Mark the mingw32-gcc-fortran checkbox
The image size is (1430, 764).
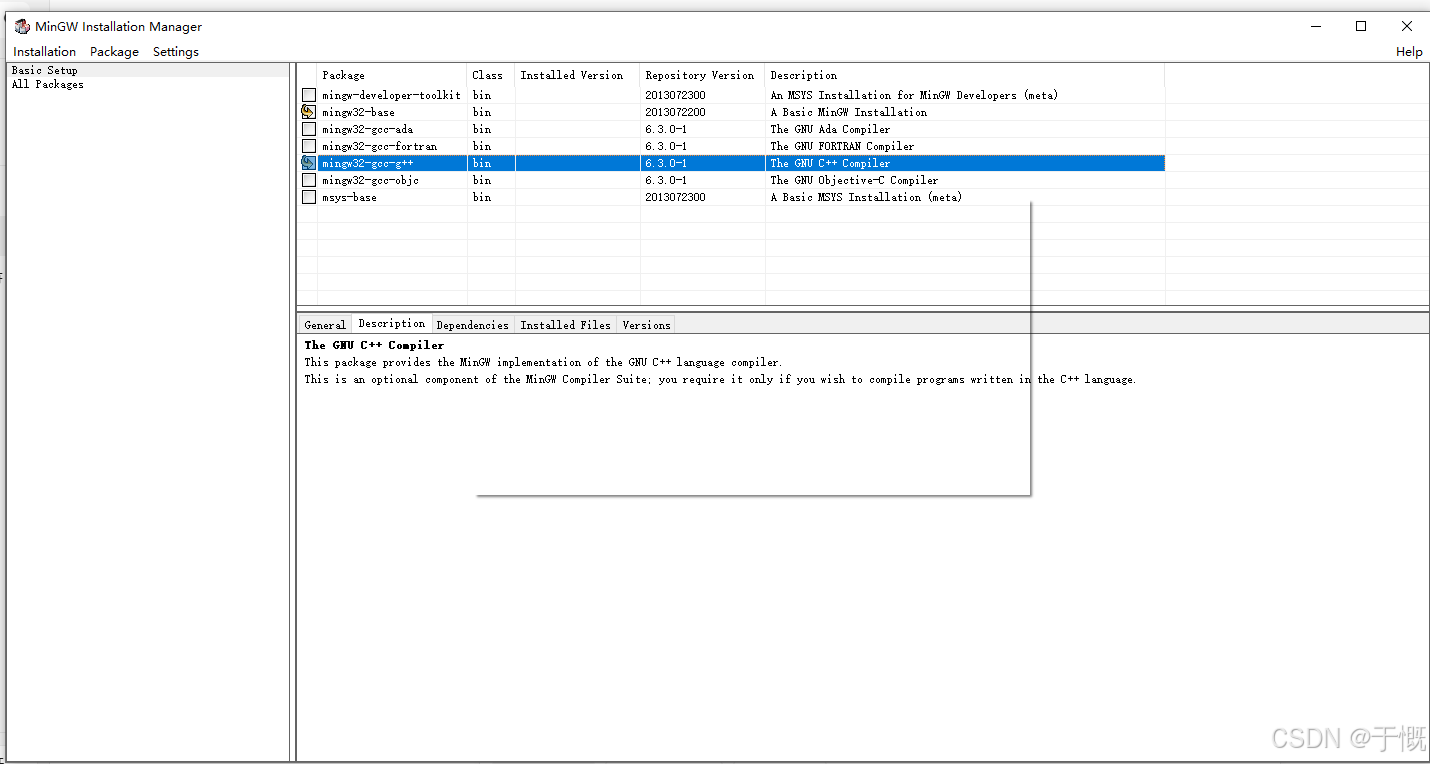(309, 146)
